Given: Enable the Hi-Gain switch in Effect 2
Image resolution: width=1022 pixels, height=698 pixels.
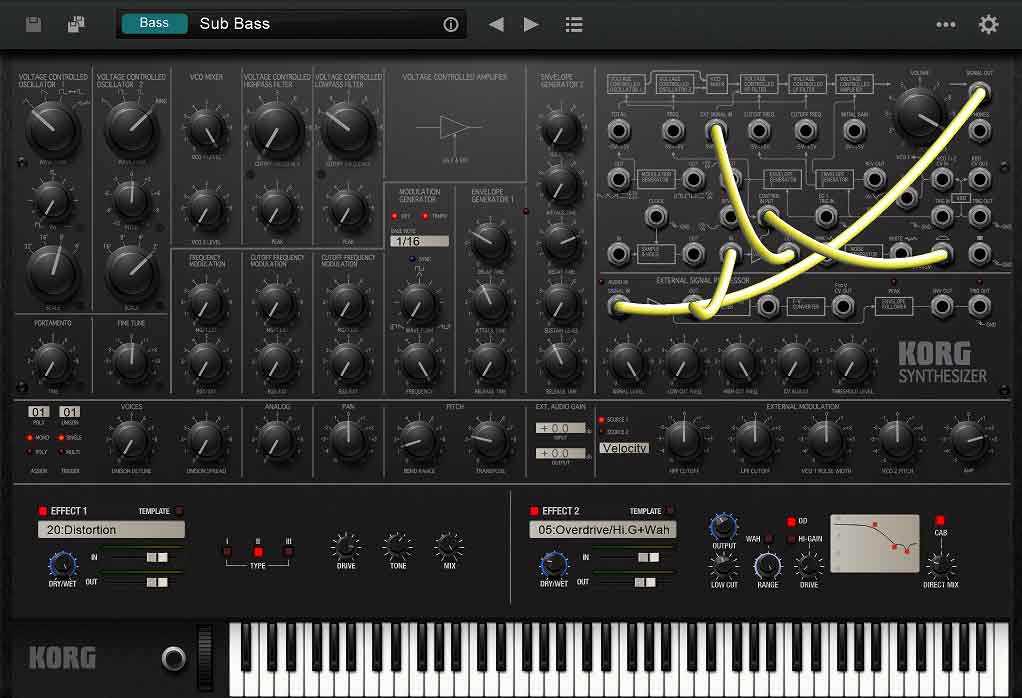Looking at the screenshot, I should click(x=791, y=539).
